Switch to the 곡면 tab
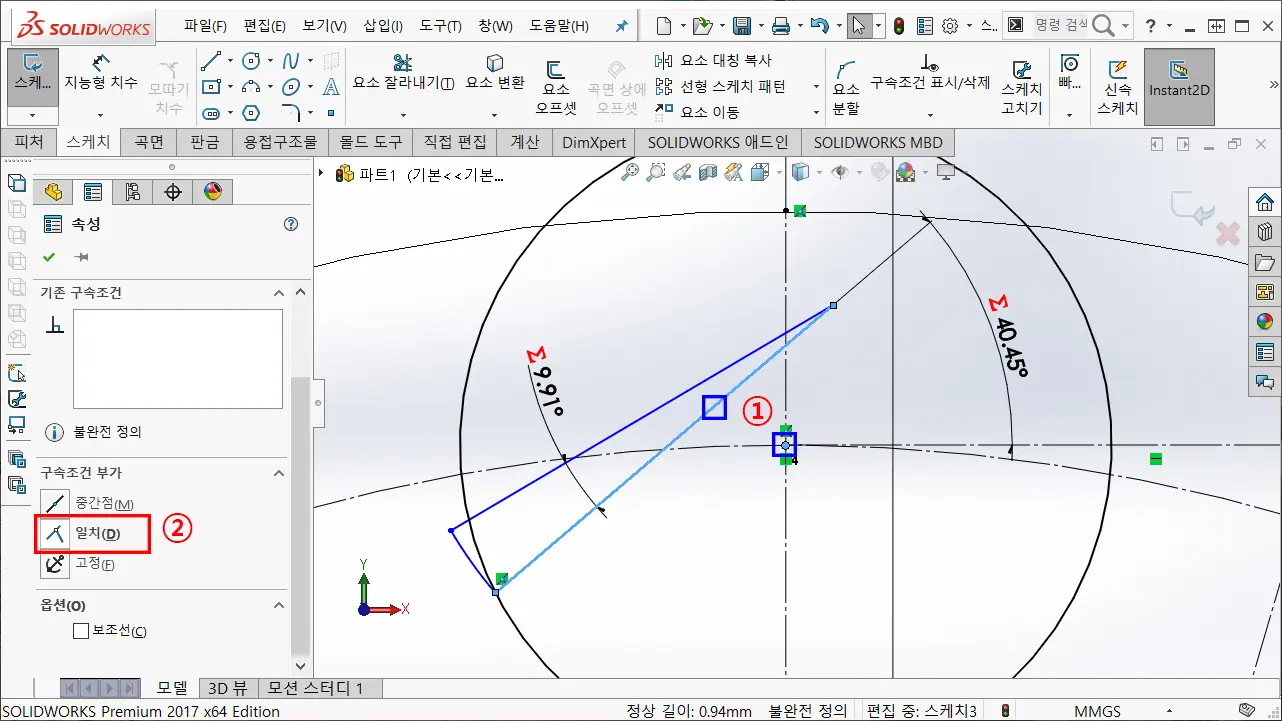1282x721 pixels. [x=148, y=142]
